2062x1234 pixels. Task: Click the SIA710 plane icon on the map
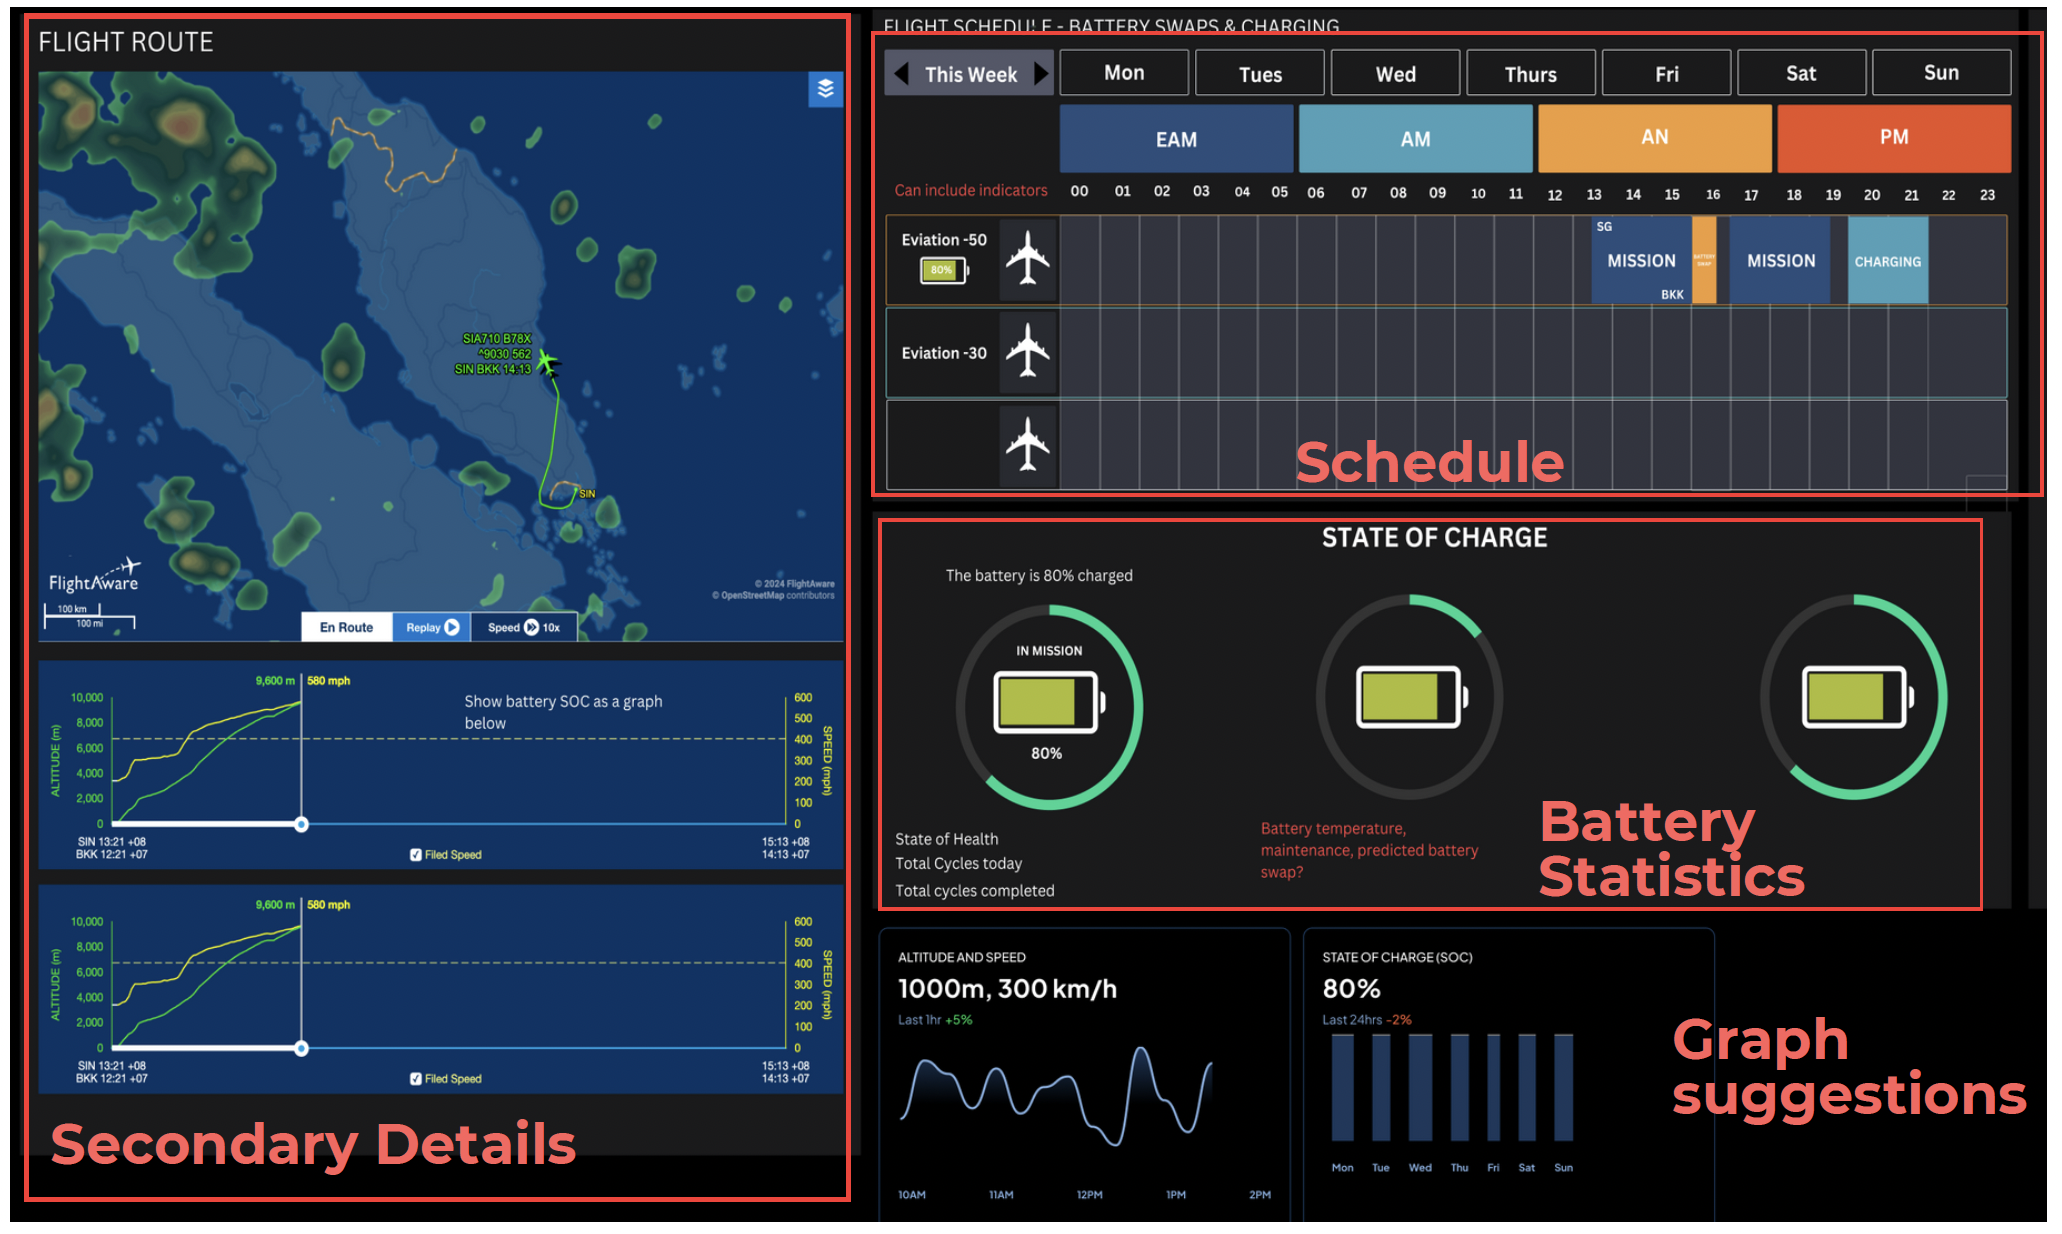pyautogui.click(x=548, y=364)
